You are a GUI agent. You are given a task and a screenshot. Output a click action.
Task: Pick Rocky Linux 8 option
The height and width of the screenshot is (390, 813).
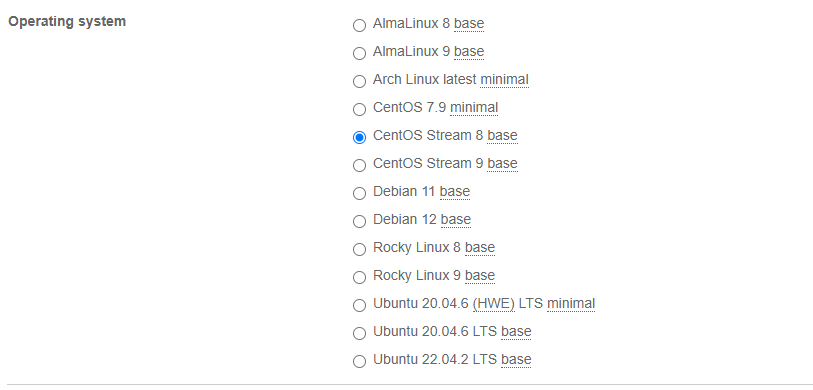(359, 249)
